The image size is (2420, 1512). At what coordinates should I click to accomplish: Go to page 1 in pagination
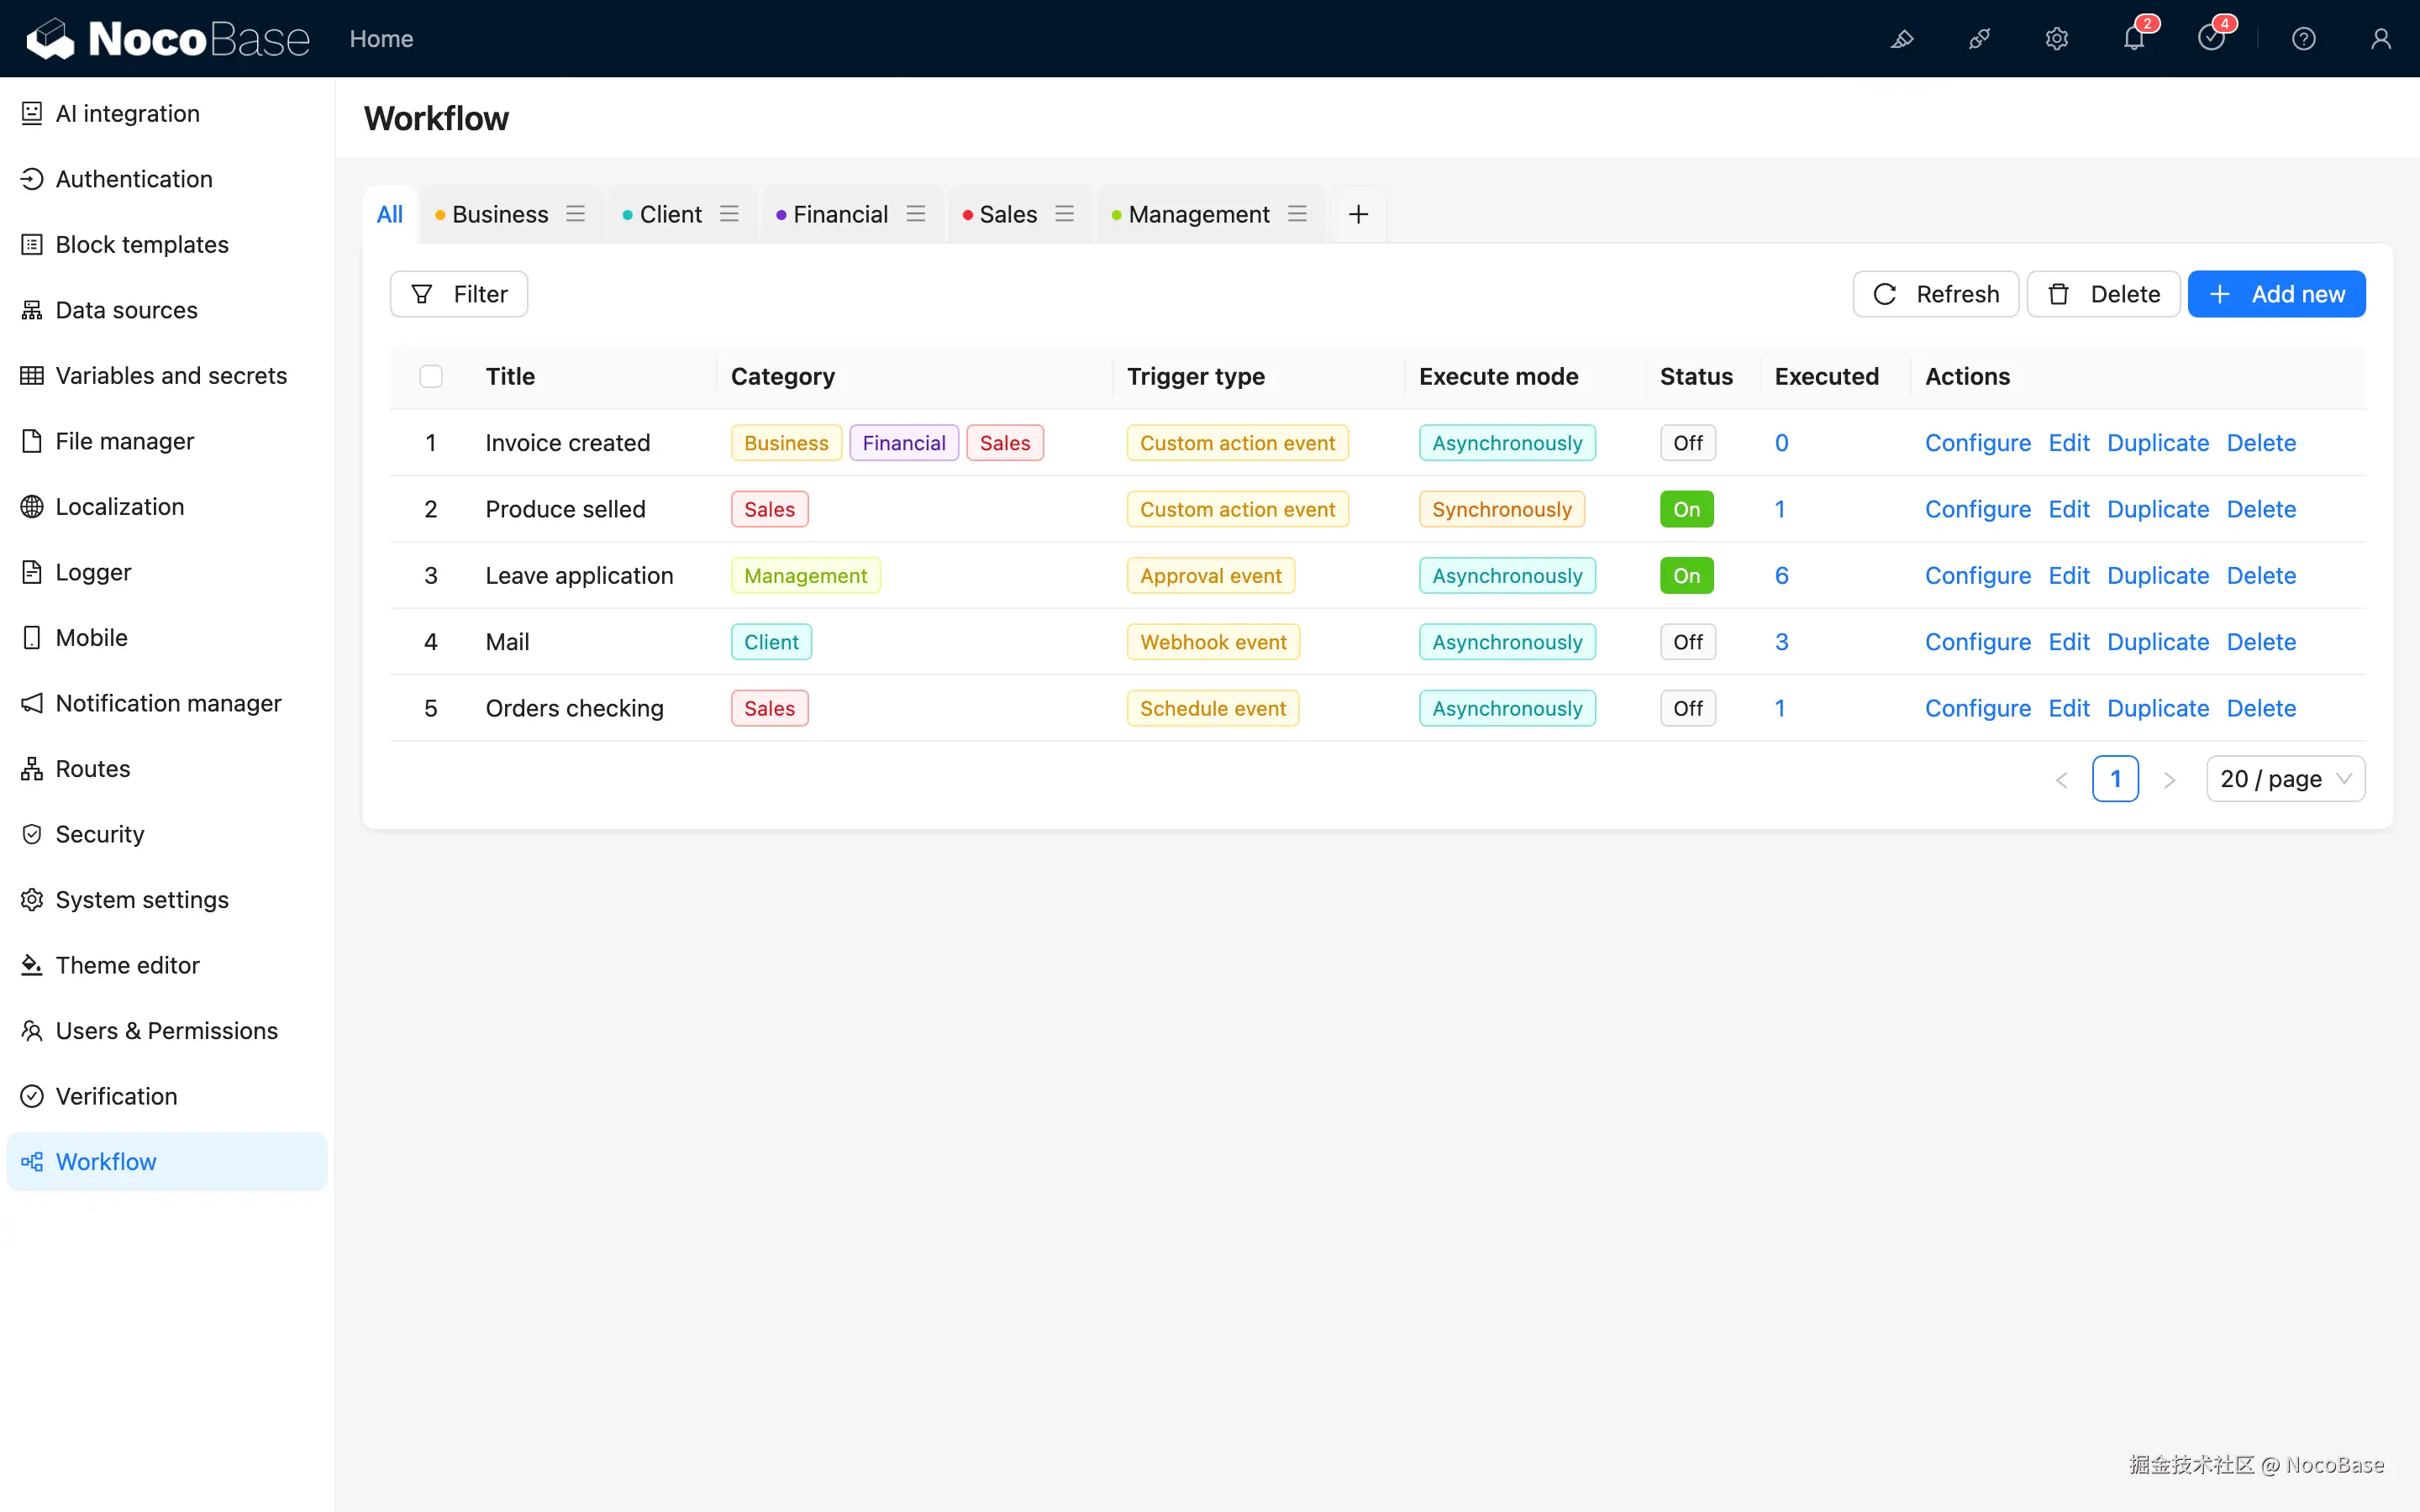click(2115, 779)
